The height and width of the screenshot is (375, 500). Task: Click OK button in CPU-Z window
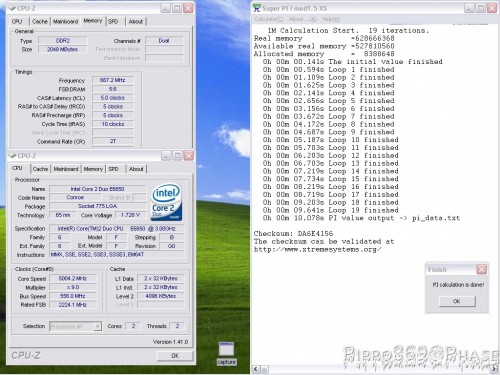[x=175, y=356]
